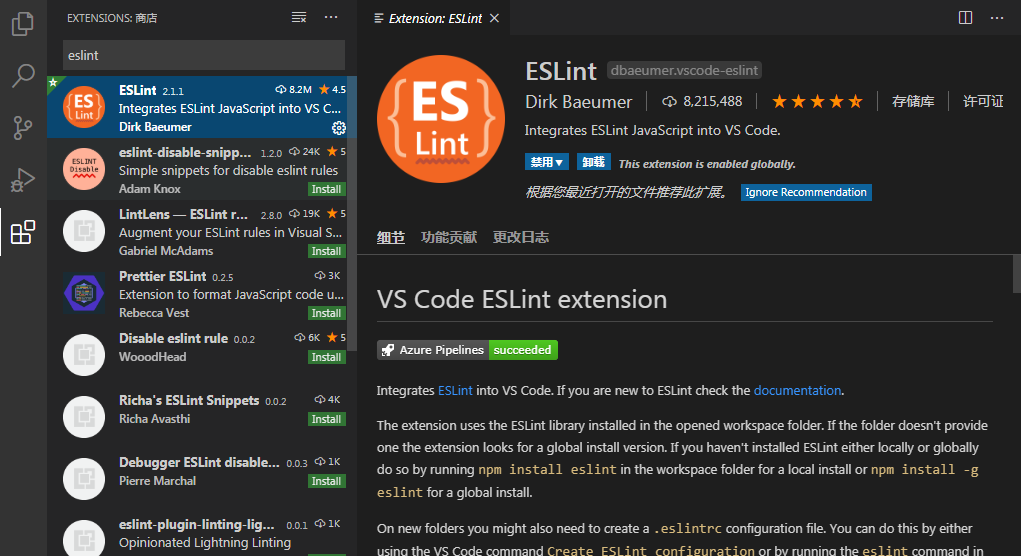Screen dimensions: 1021x556
Task: Select Disable eslint rule list entry
Action: point(202,355)
